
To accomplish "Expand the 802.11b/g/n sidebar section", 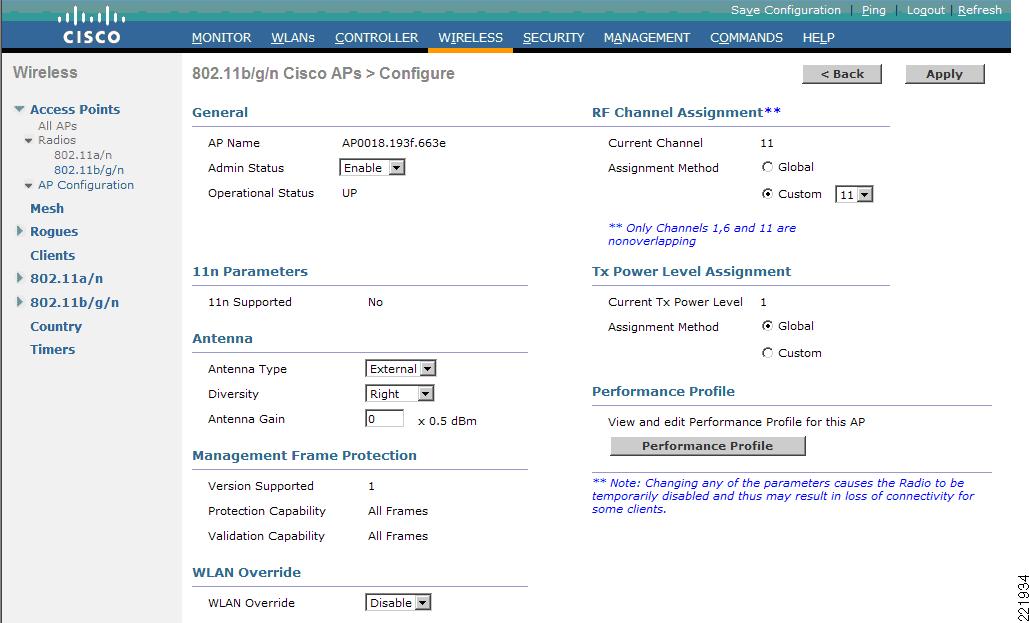I will (x=20, y=302).
